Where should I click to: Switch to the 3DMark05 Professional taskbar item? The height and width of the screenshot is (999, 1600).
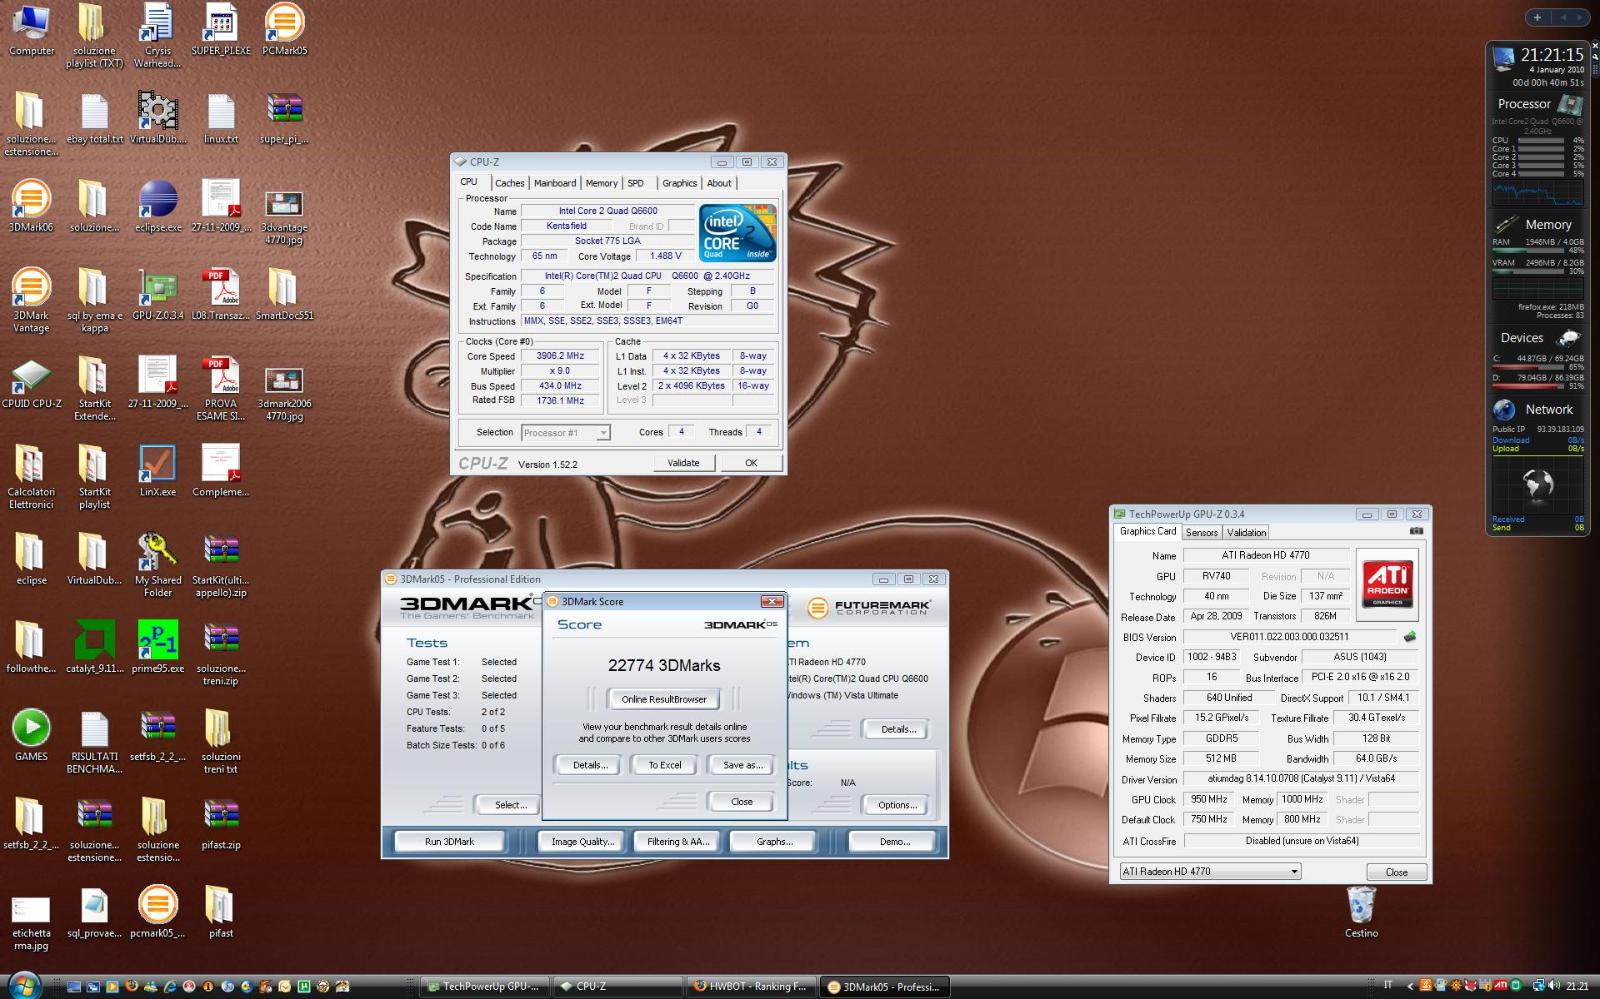(x=885, y=986)
